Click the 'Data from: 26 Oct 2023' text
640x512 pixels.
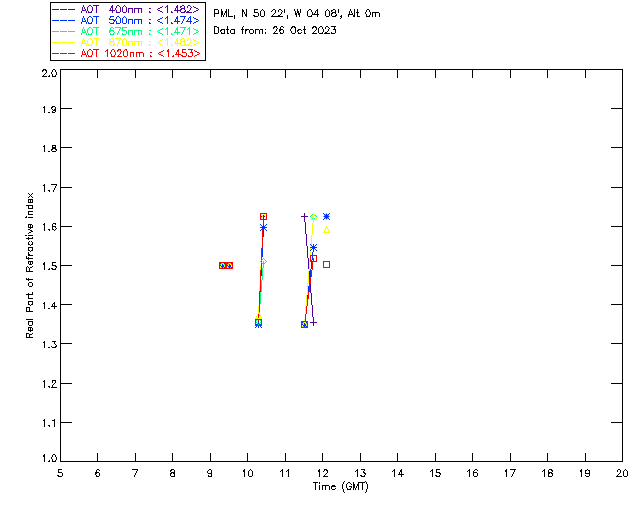click(275, 31)
